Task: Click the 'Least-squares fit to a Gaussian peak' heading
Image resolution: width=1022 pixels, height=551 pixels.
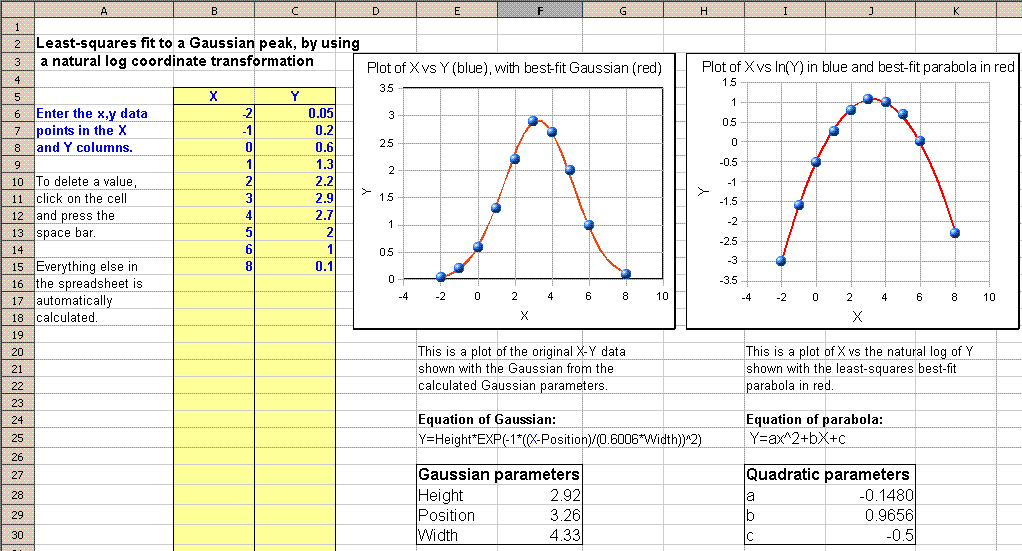Action: point(197,44)
